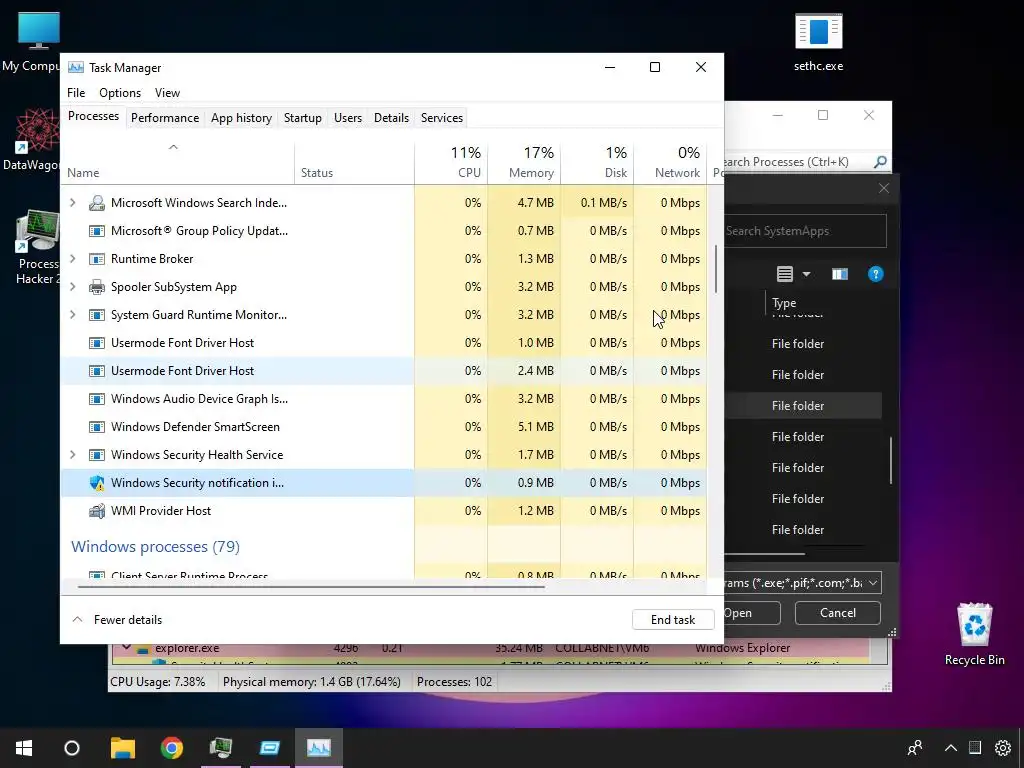Show hidden icons arrow in system tray
Screen dimensions: 1024x768
pos(951,748)
